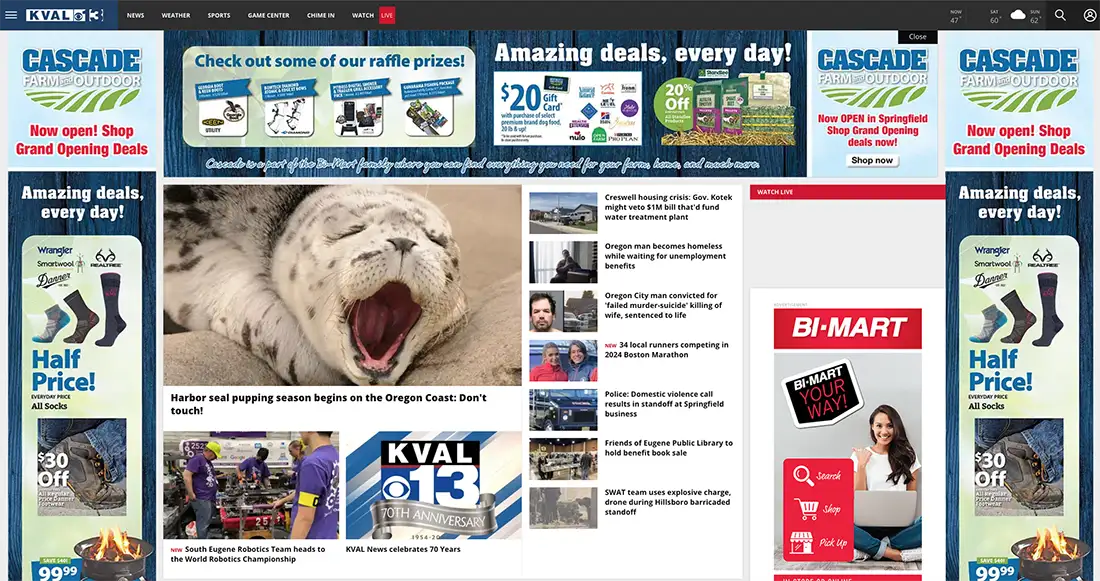Open the Chime In menu
1100x581 pixels.
click(321, 15)
